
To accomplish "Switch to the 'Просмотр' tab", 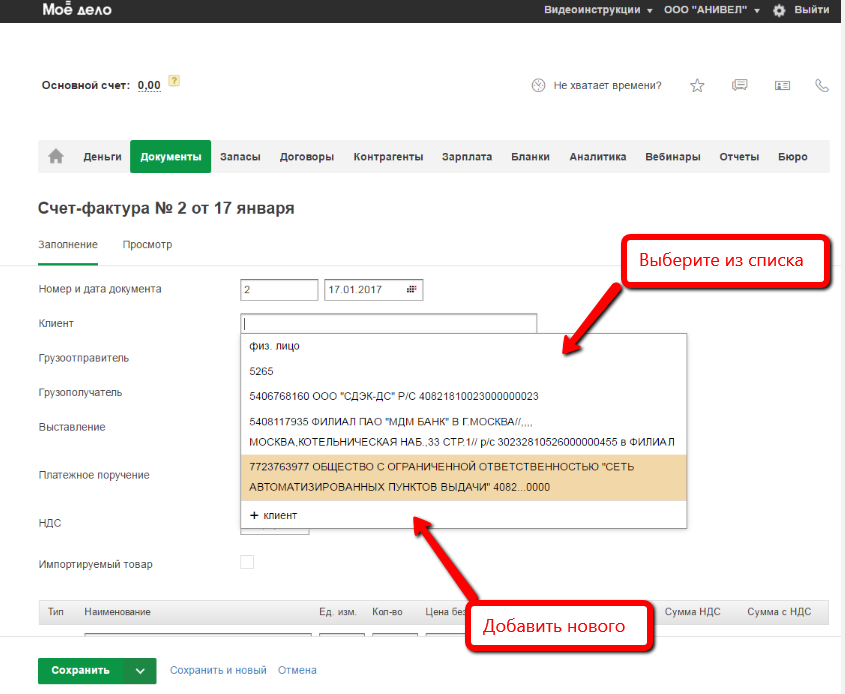I will coord(147,244).
